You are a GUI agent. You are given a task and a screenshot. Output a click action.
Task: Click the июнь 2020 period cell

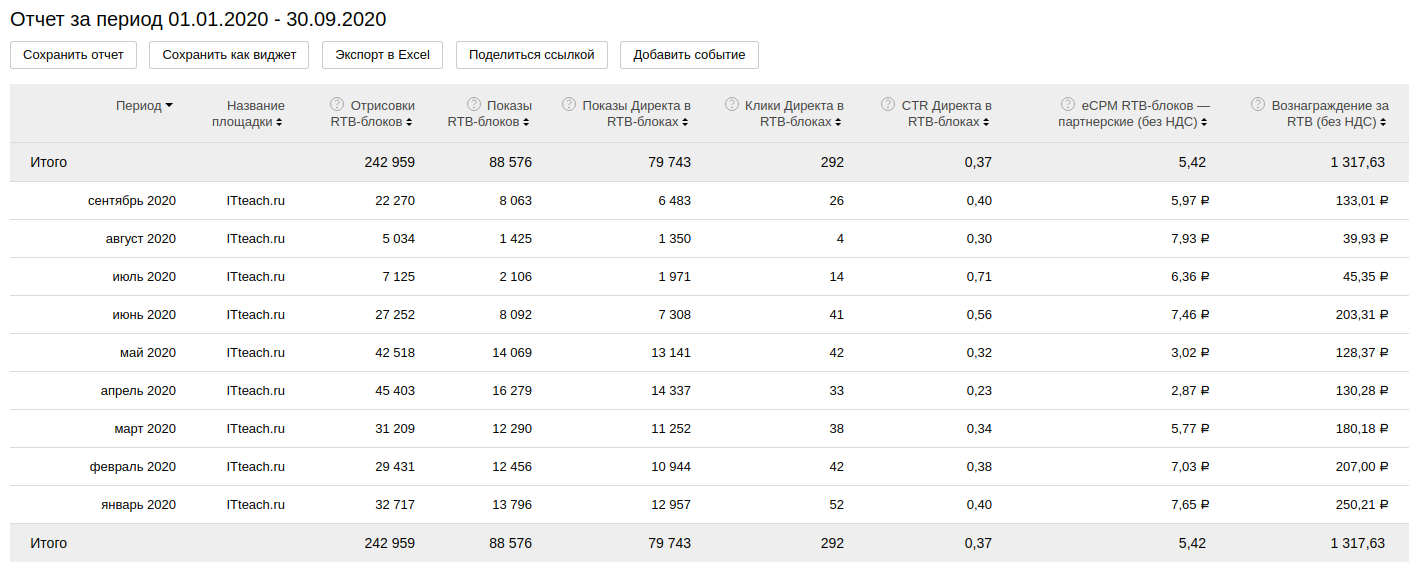144,315
